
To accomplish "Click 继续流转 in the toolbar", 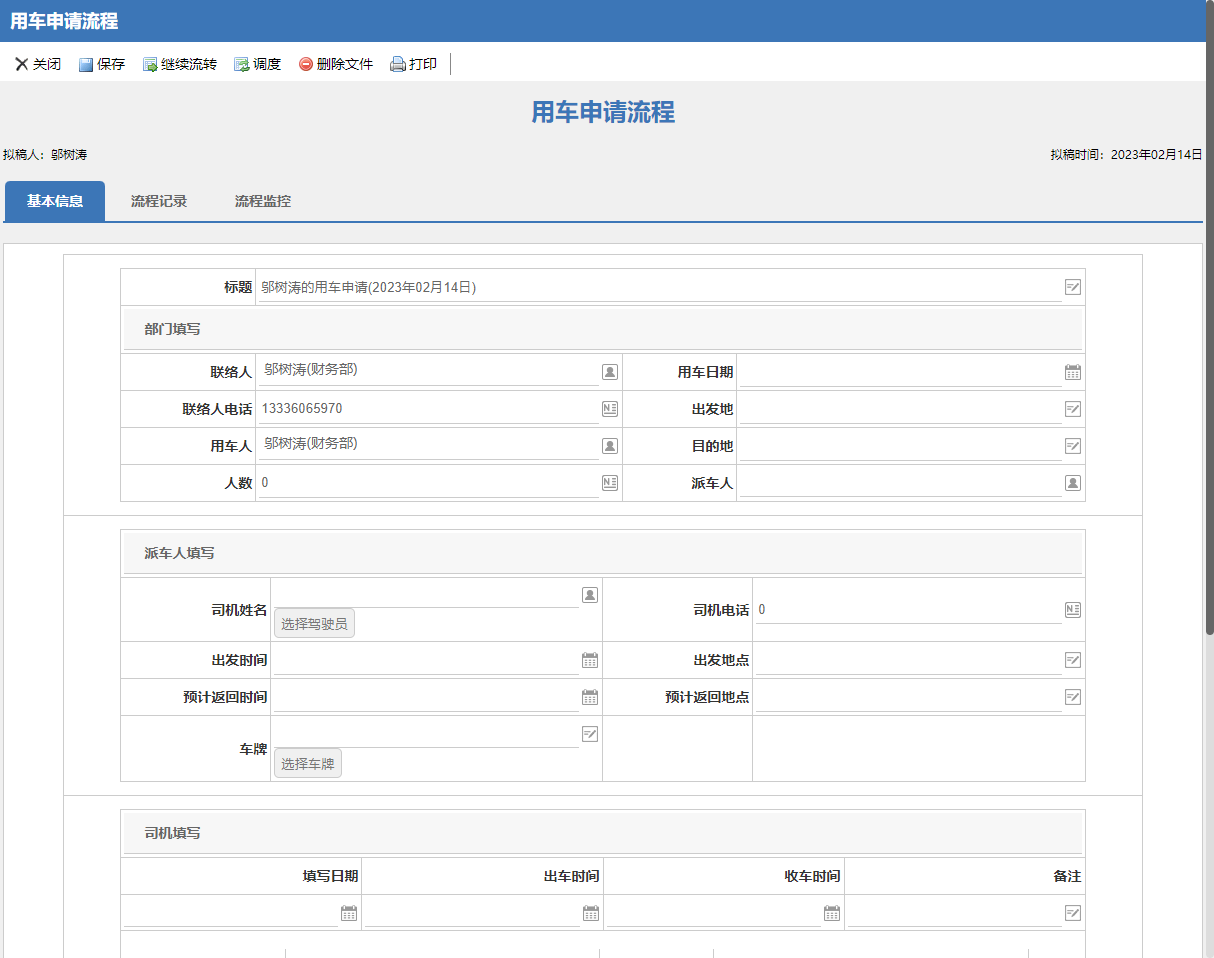I will tap(180, 64).
